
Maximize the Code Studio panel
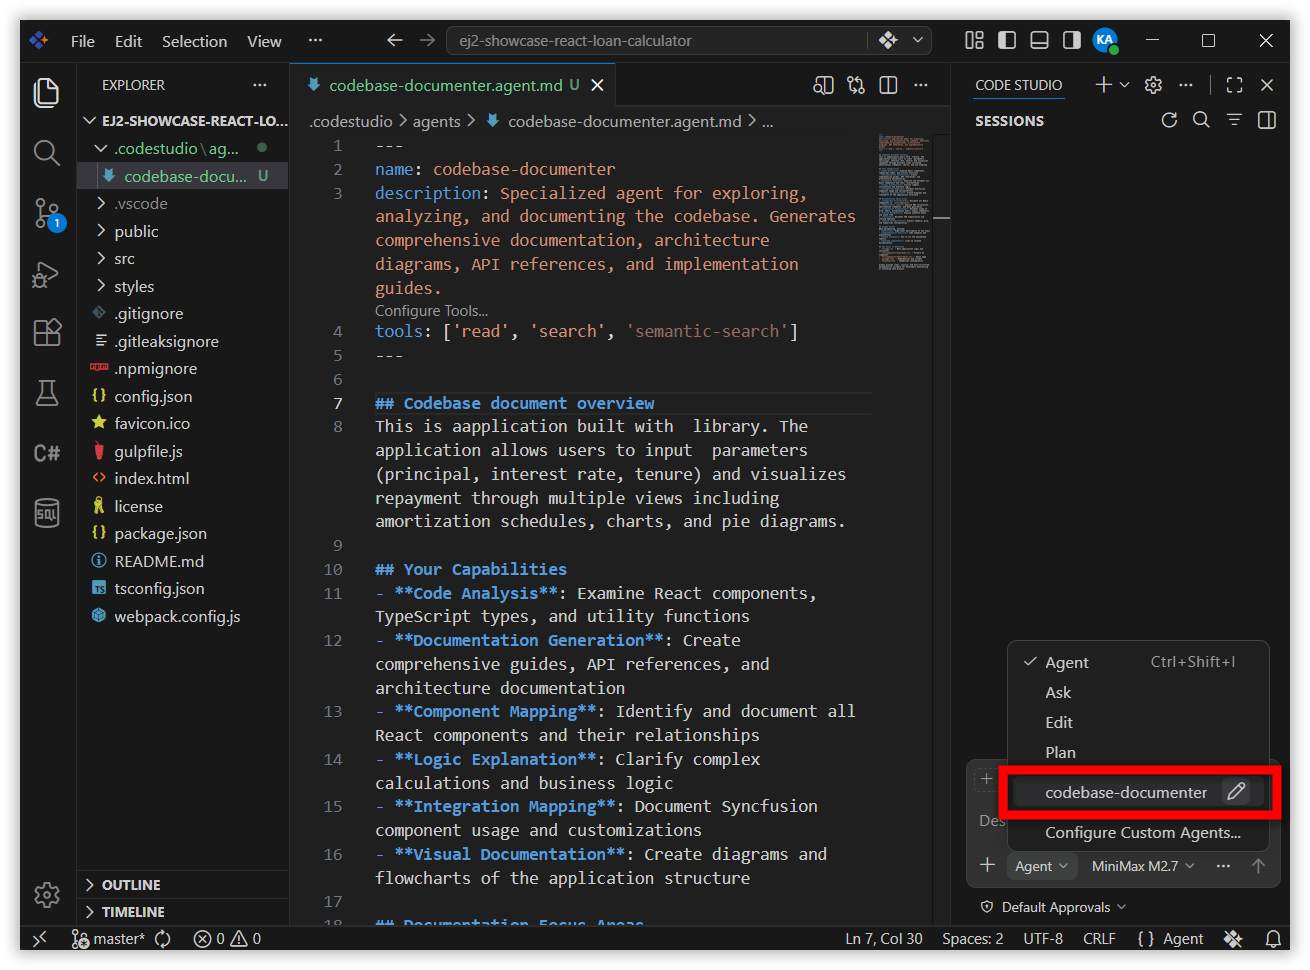tap(1234, 85)
